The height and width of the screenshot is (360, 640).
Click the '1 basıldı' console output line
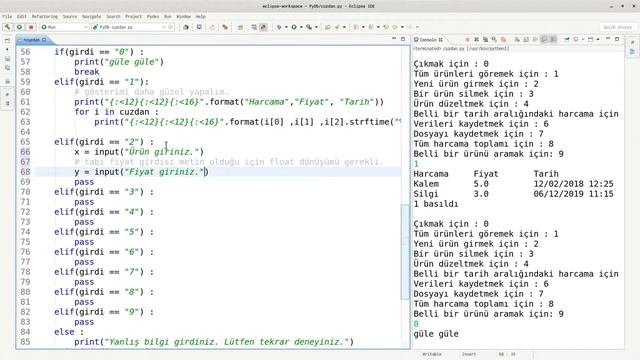point(436,204)
